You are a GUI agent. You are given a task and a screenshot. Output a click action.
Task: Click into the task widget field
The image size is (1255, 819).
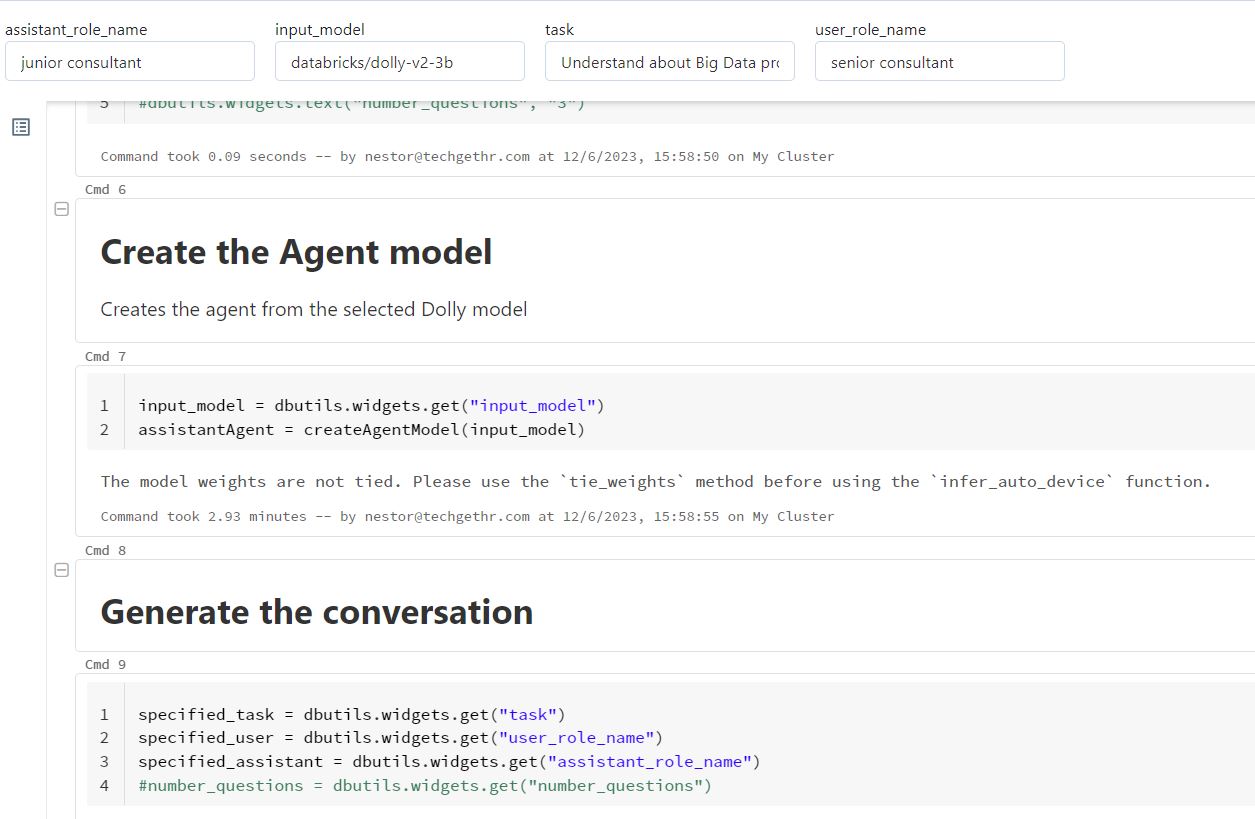[670, 62]
